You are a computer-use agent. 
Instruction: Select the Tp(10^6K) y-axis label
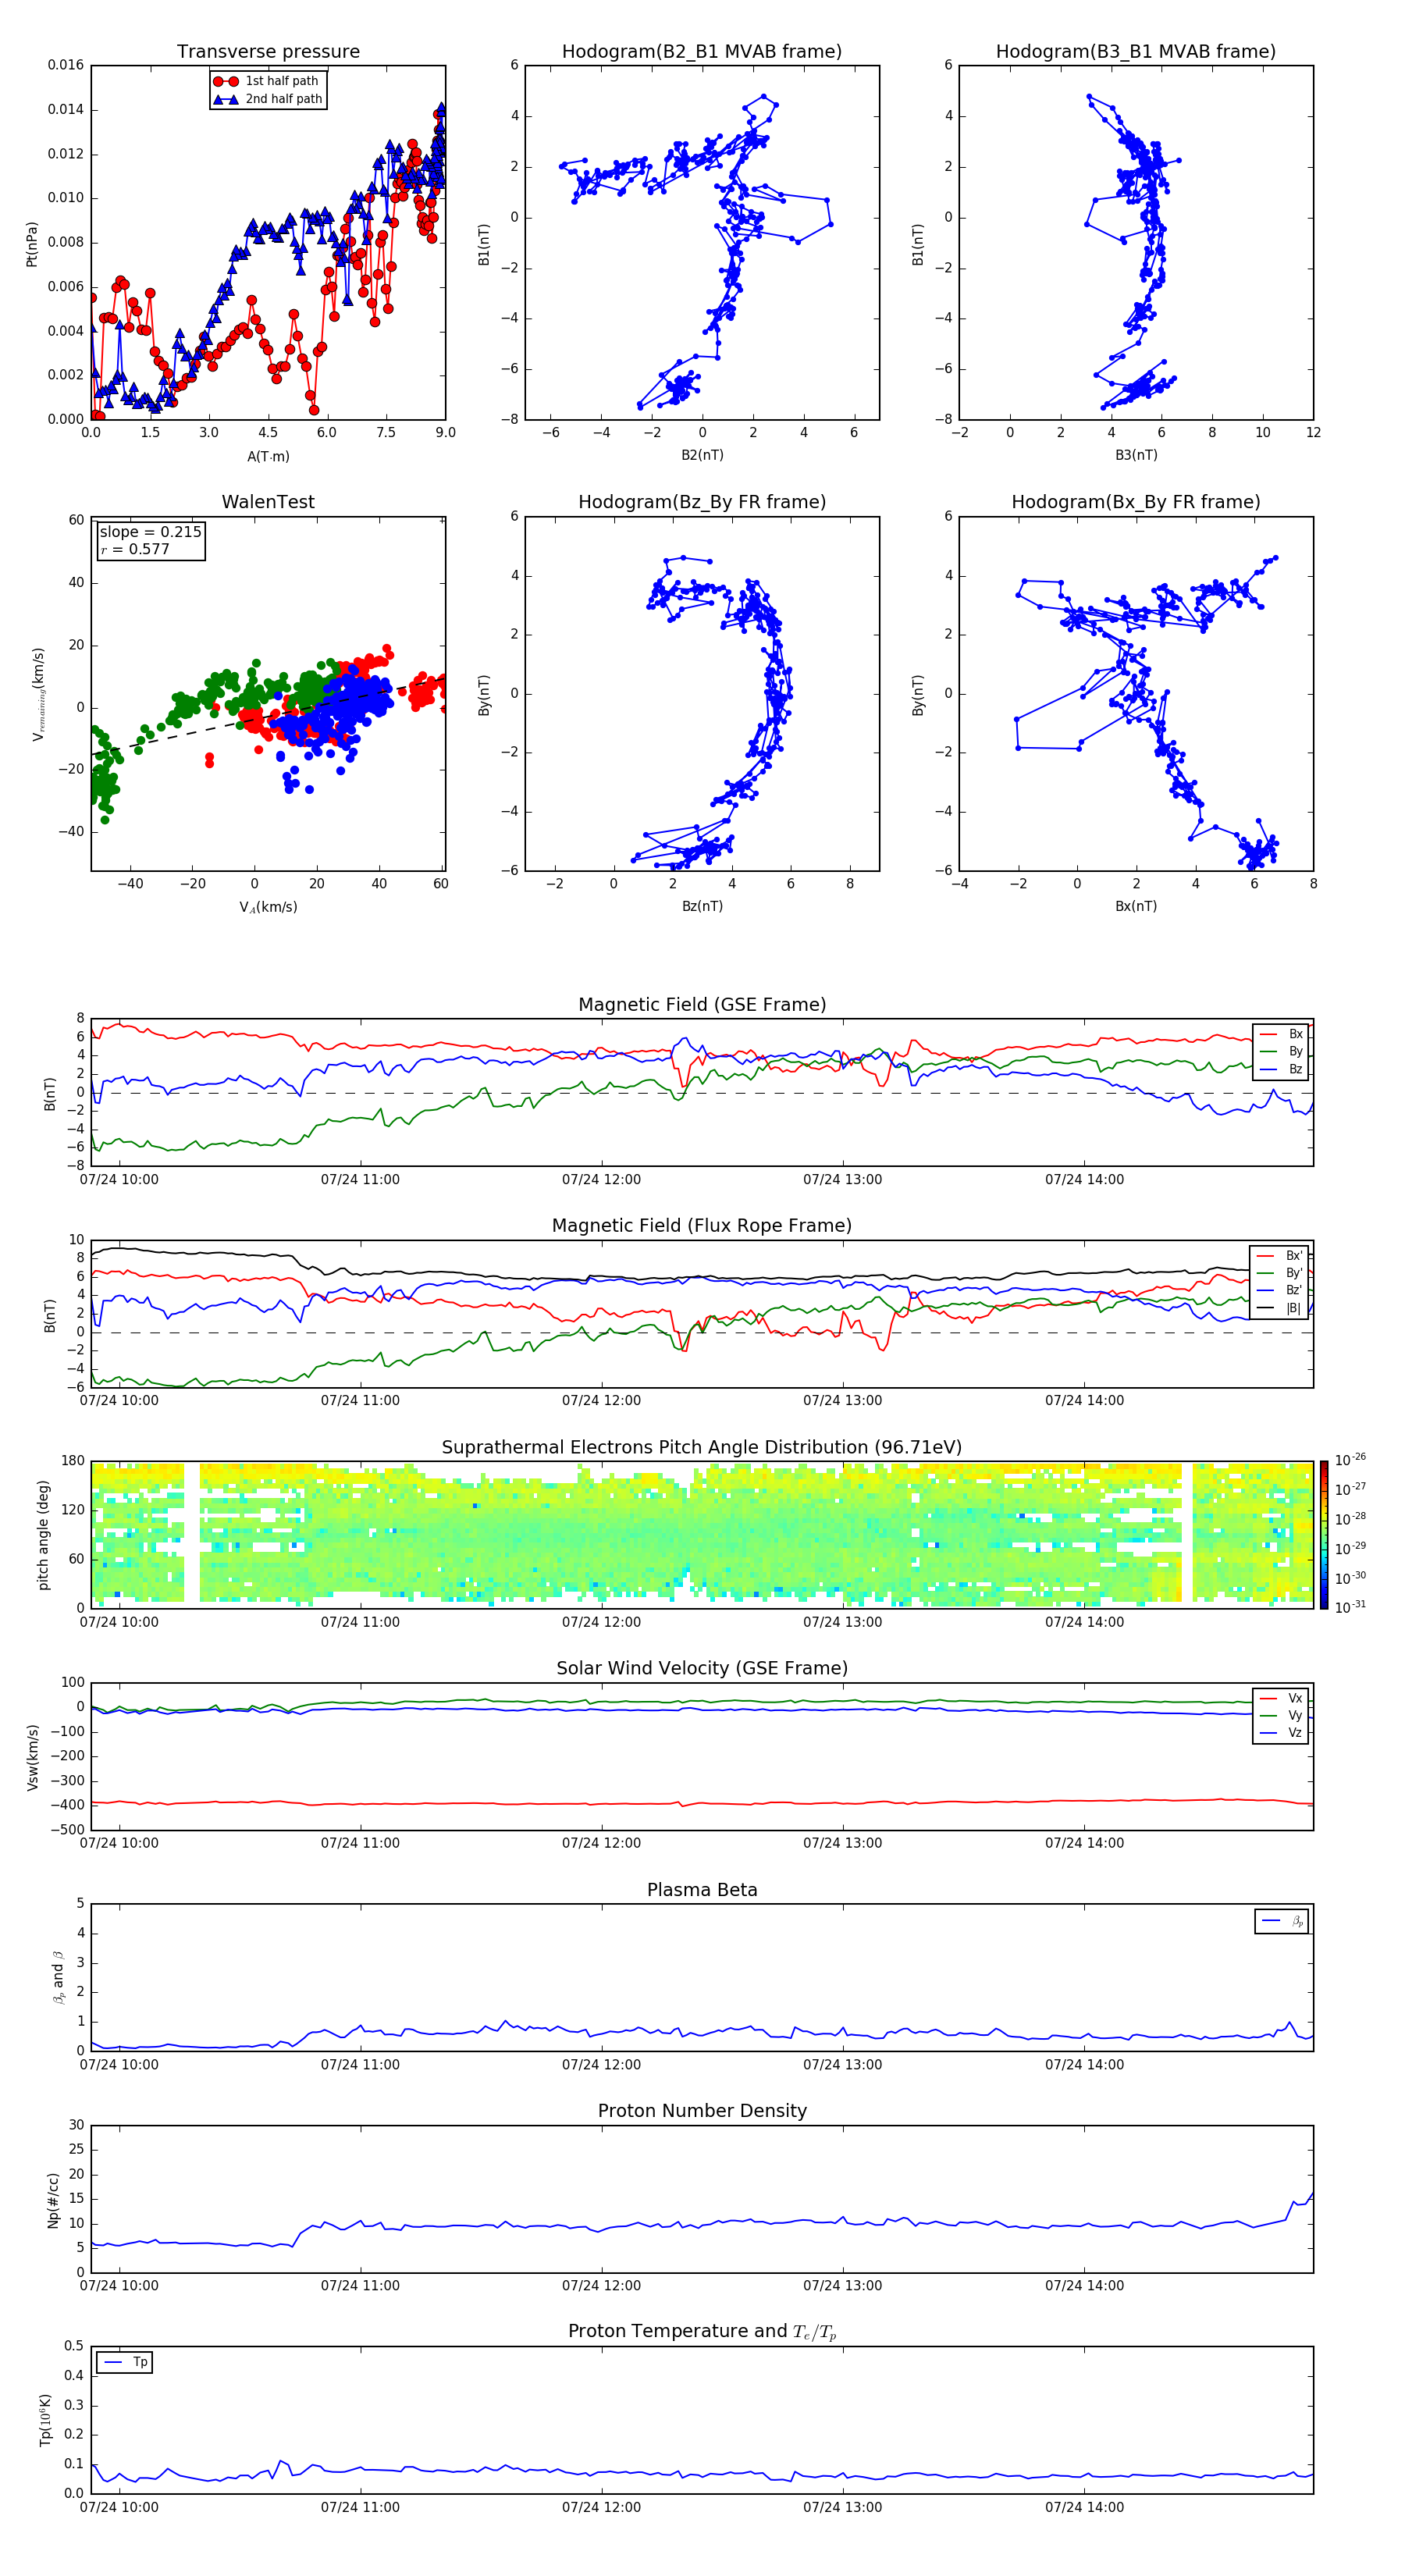45,2420
